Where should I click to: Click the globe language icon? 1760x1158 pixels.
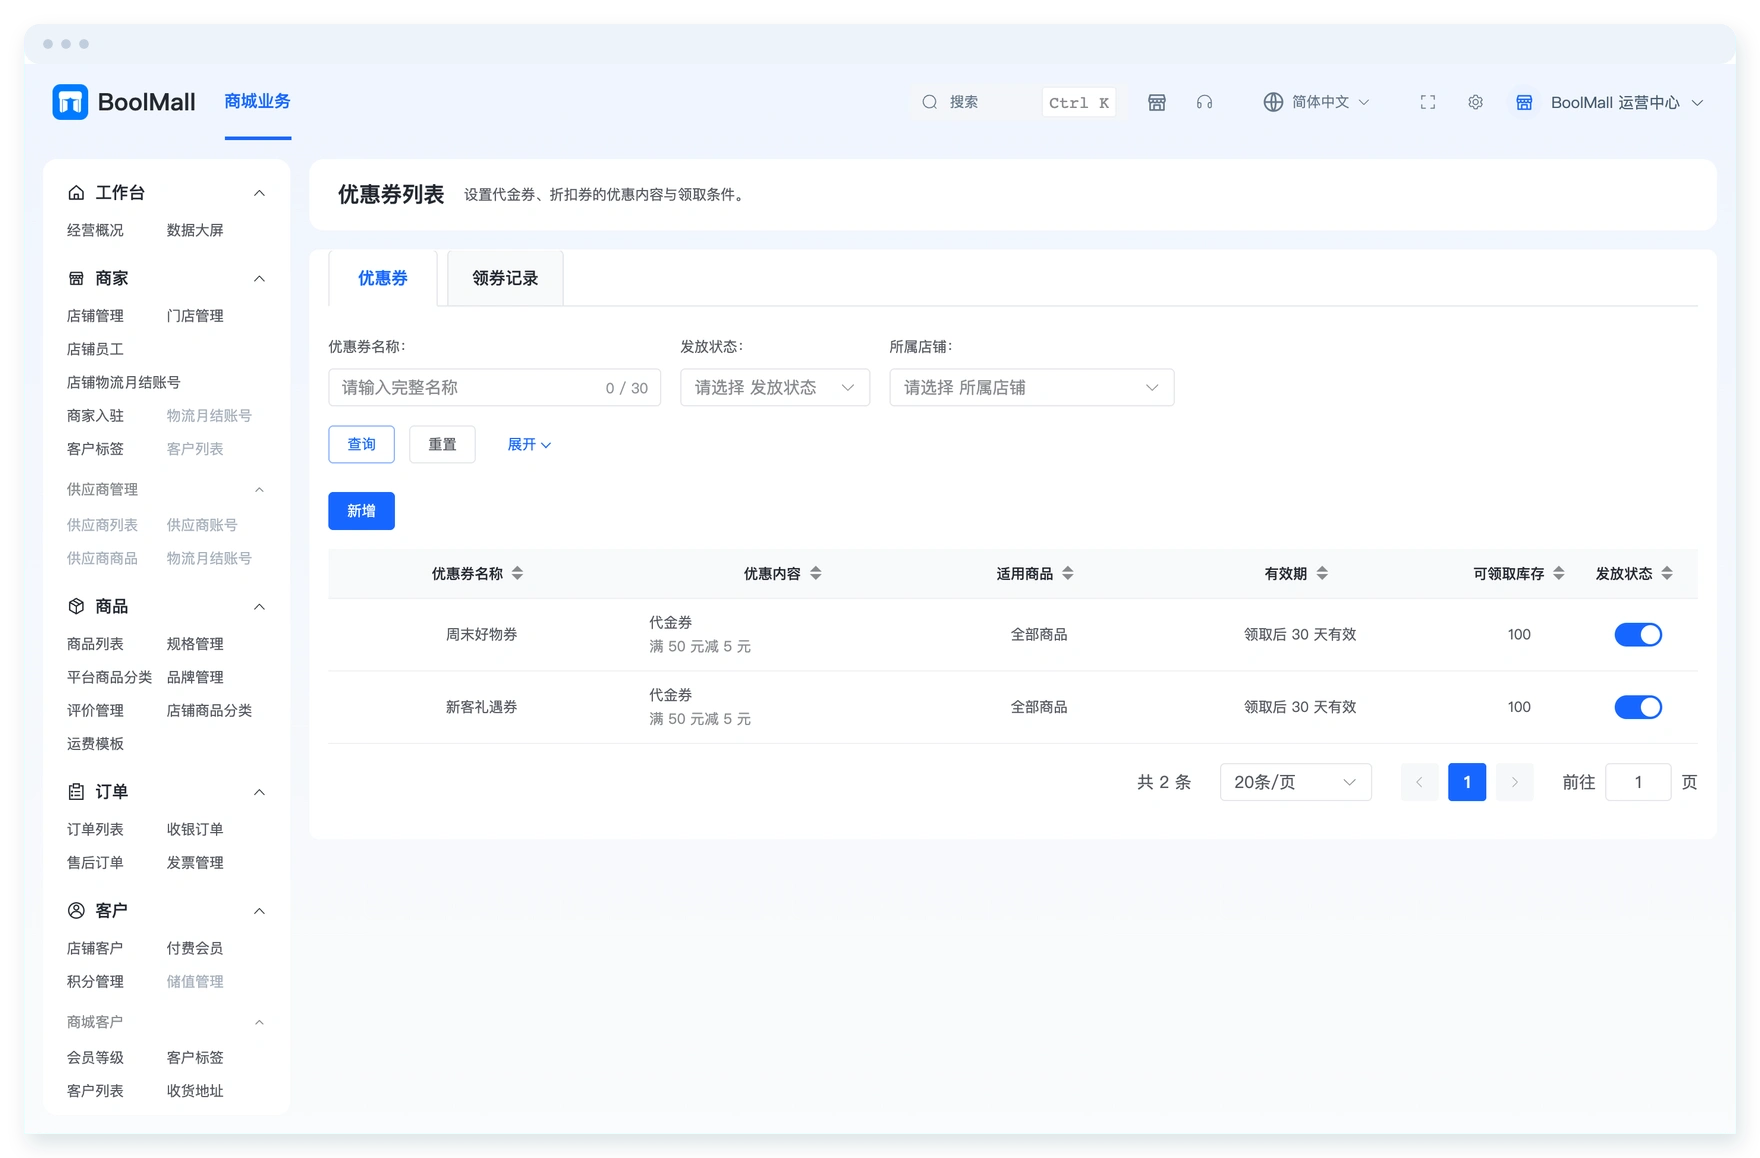click(x=1272, y=102)
